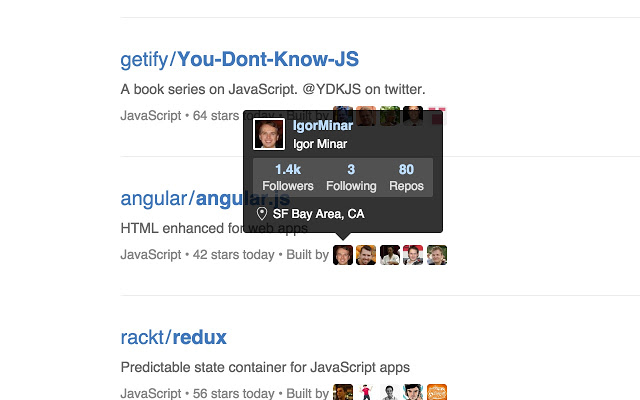Click third contributor avatar in angular.js row
Image resolution: width=640 pixels, height=400 pixels.
[x=390, y=255]
